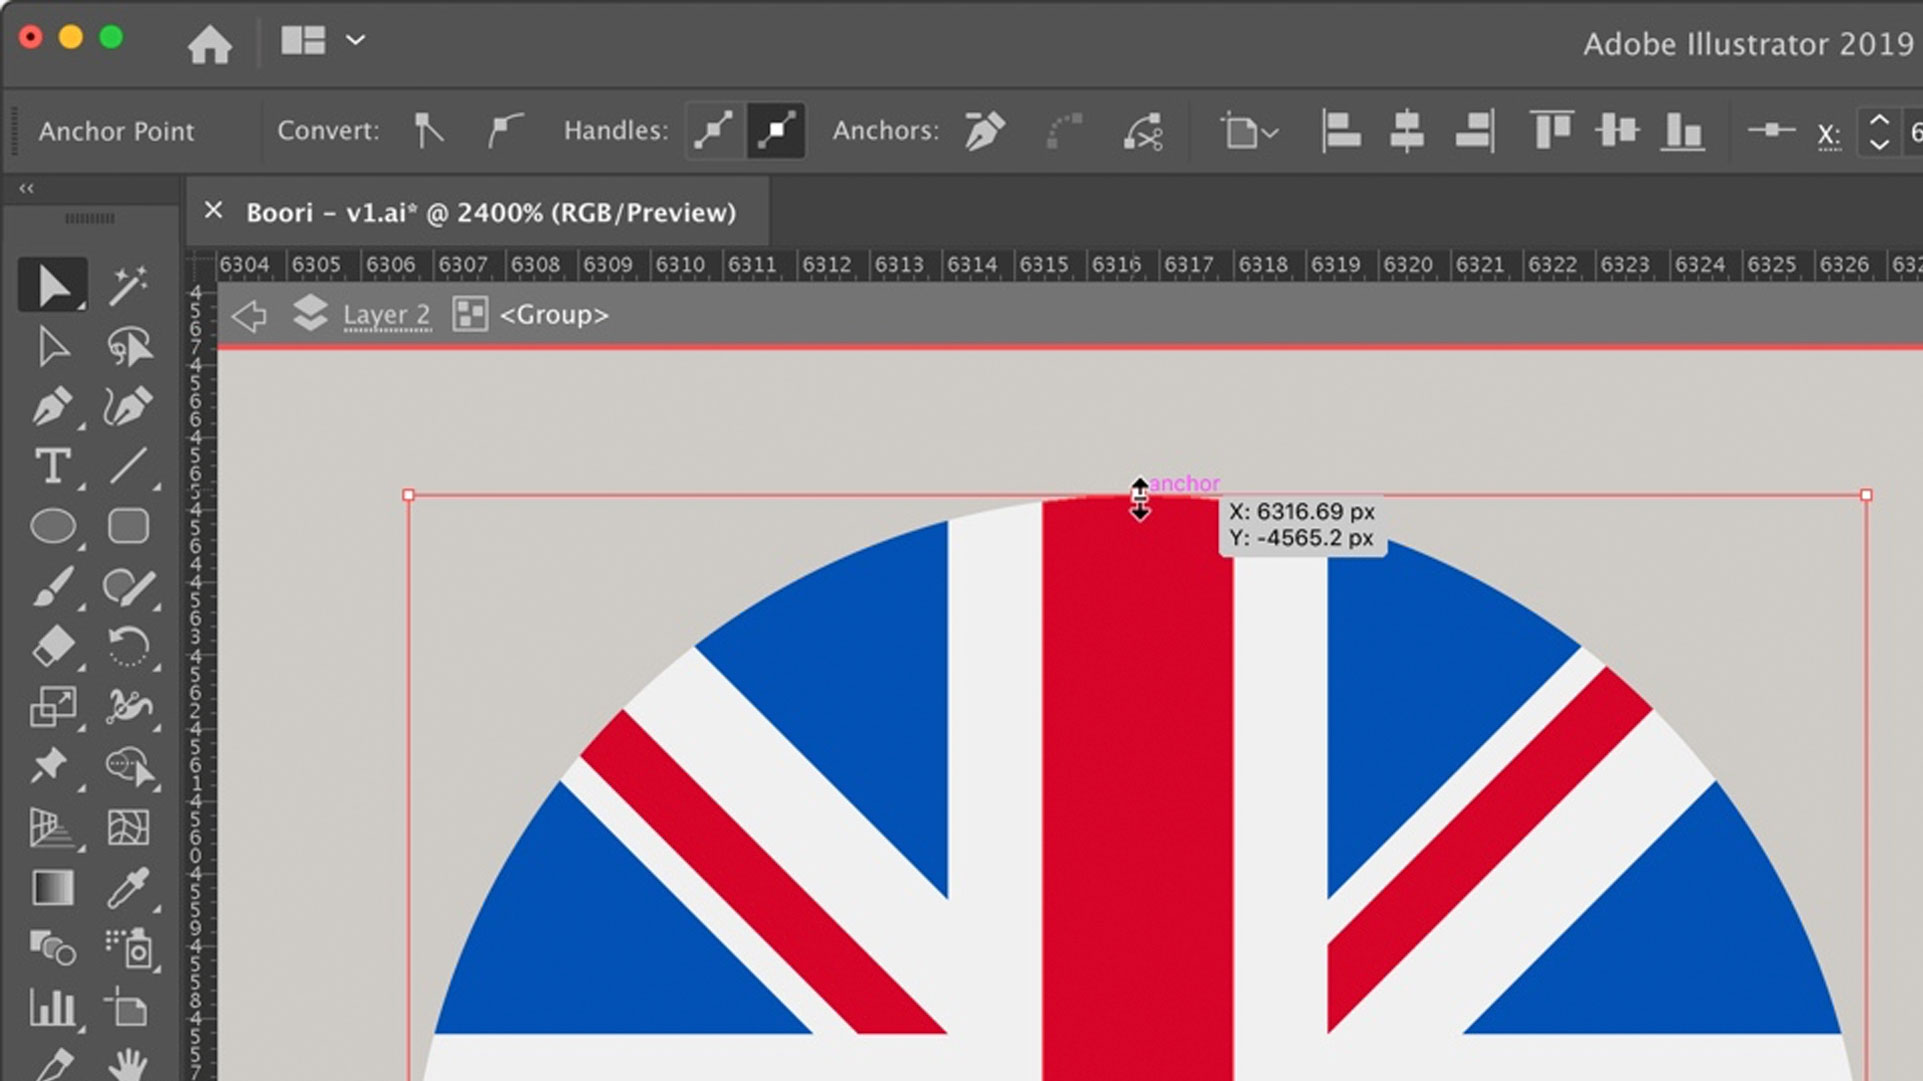Click the X: coordinate label
1923x1081 pixels.
1829,135
